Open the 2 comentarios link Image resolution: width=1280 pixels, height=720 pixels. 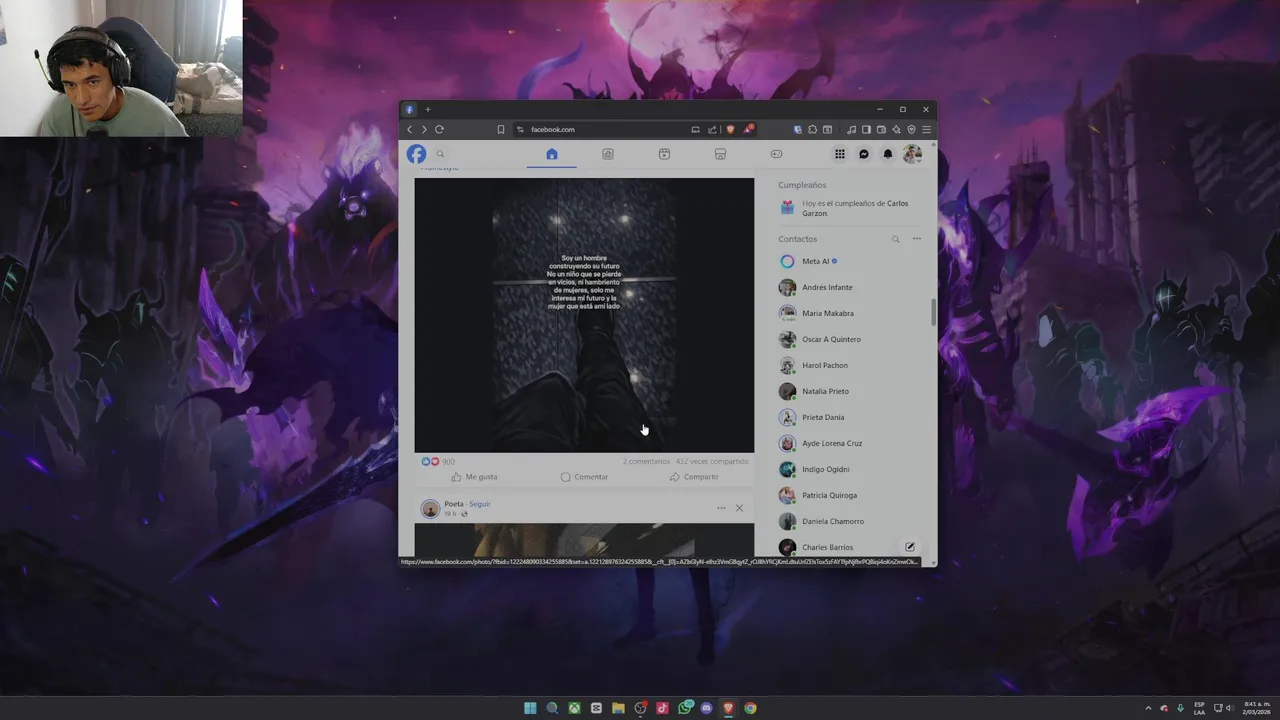[x=646, y=461]
